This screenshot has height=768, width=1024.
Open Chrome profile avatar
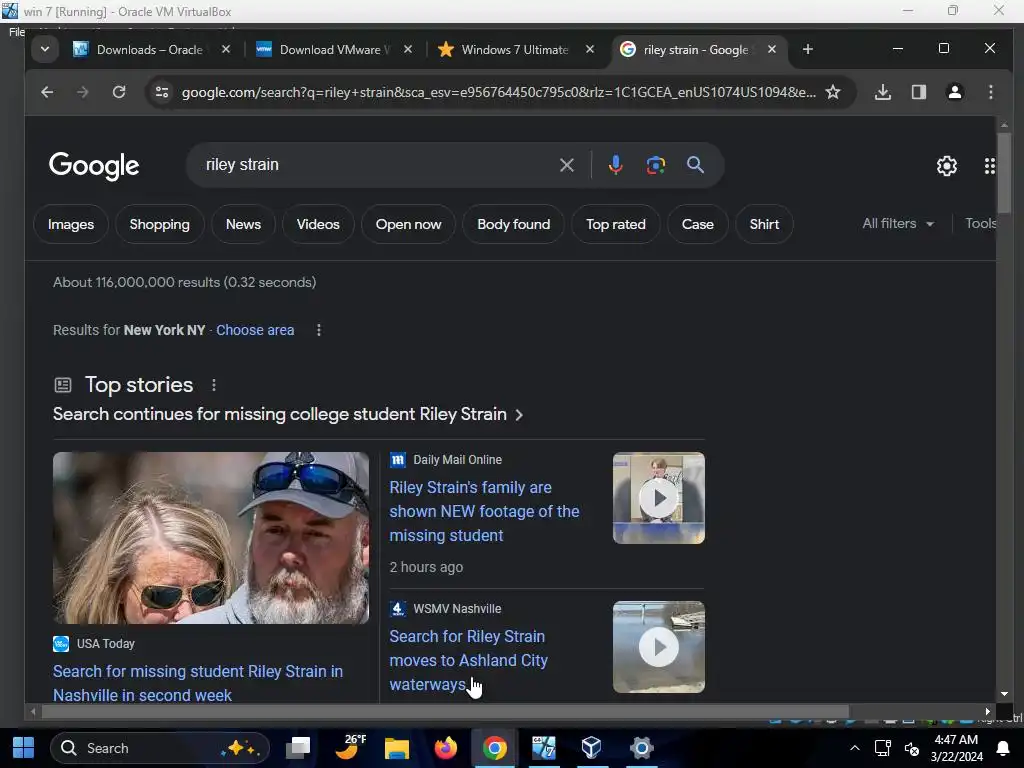tap(954, 92)
